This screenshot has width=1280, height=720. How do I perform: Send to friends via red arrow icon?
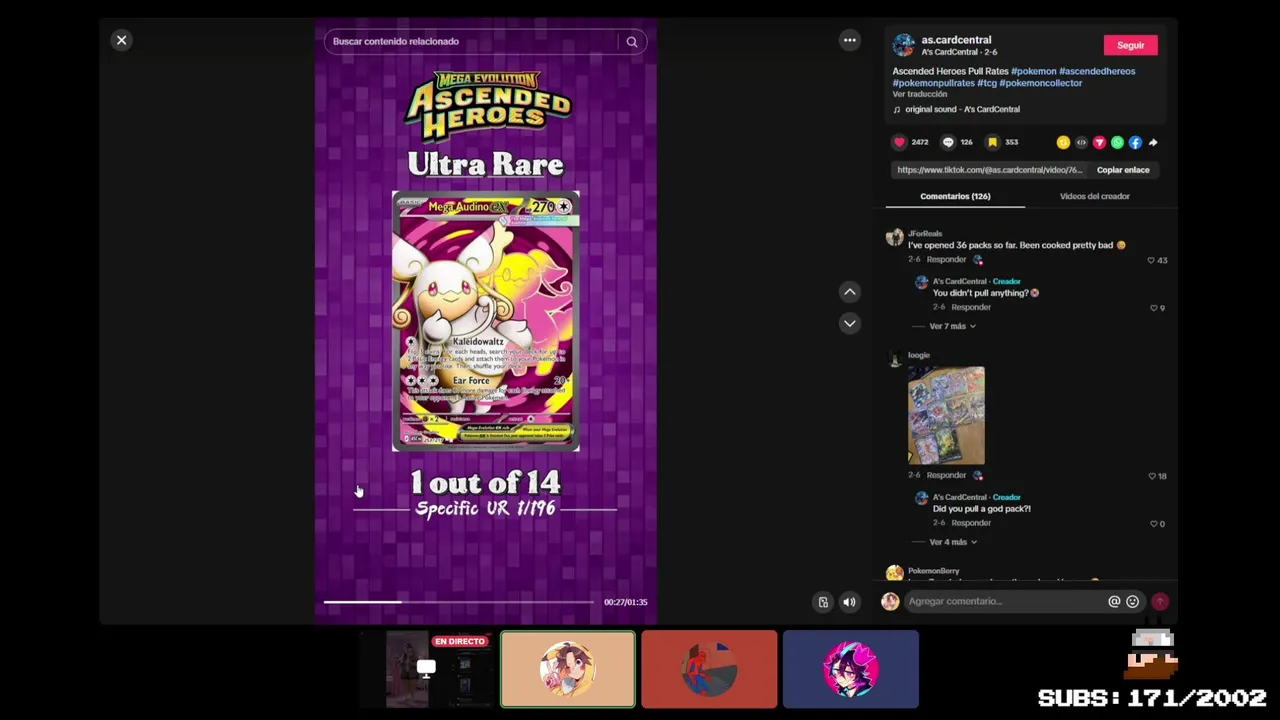click(x=1099, y=142)
